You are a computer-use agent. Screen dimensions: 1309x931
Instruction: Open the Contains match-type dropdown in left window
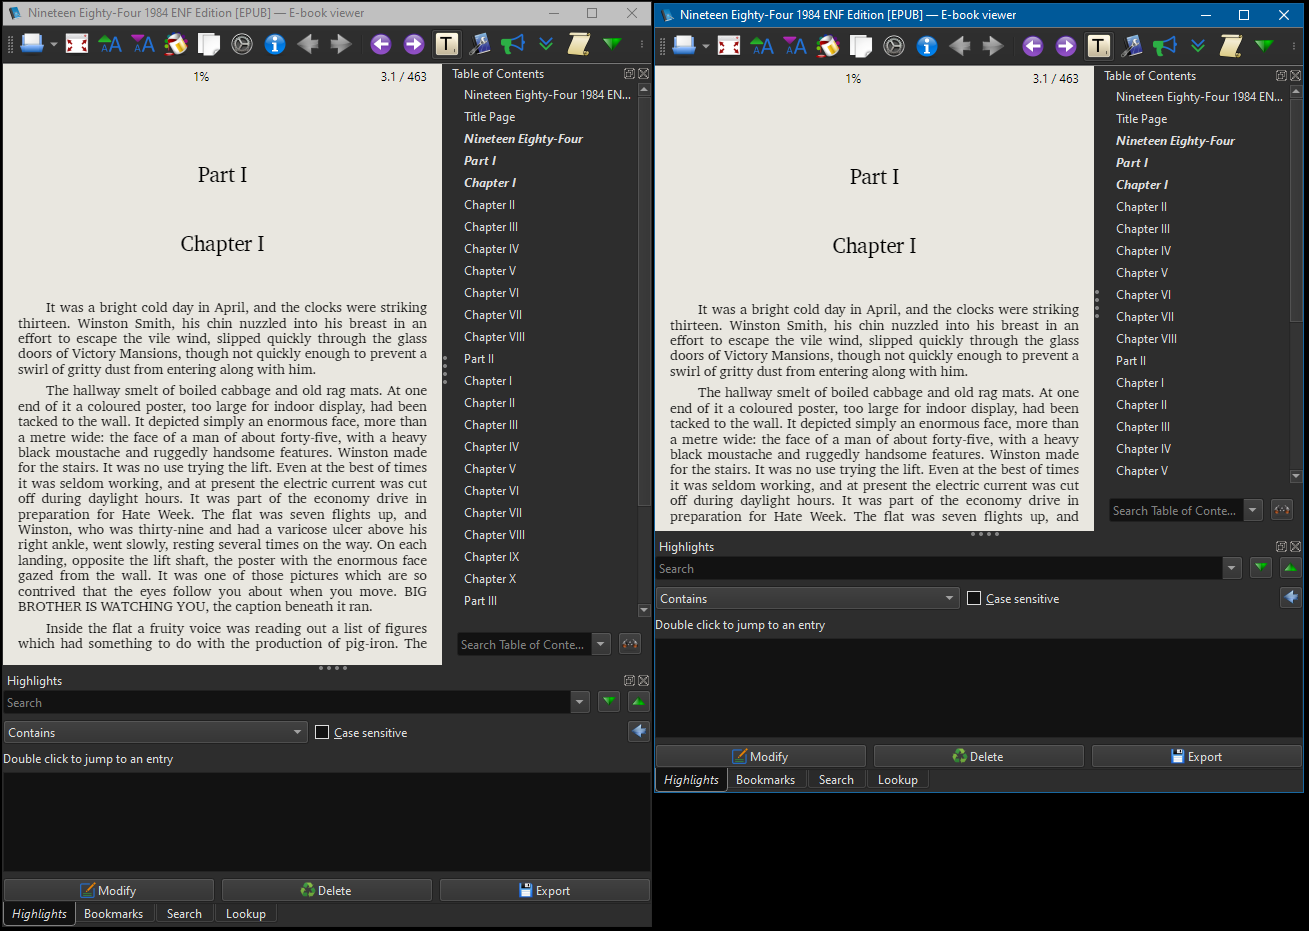[x=155, y=732]
